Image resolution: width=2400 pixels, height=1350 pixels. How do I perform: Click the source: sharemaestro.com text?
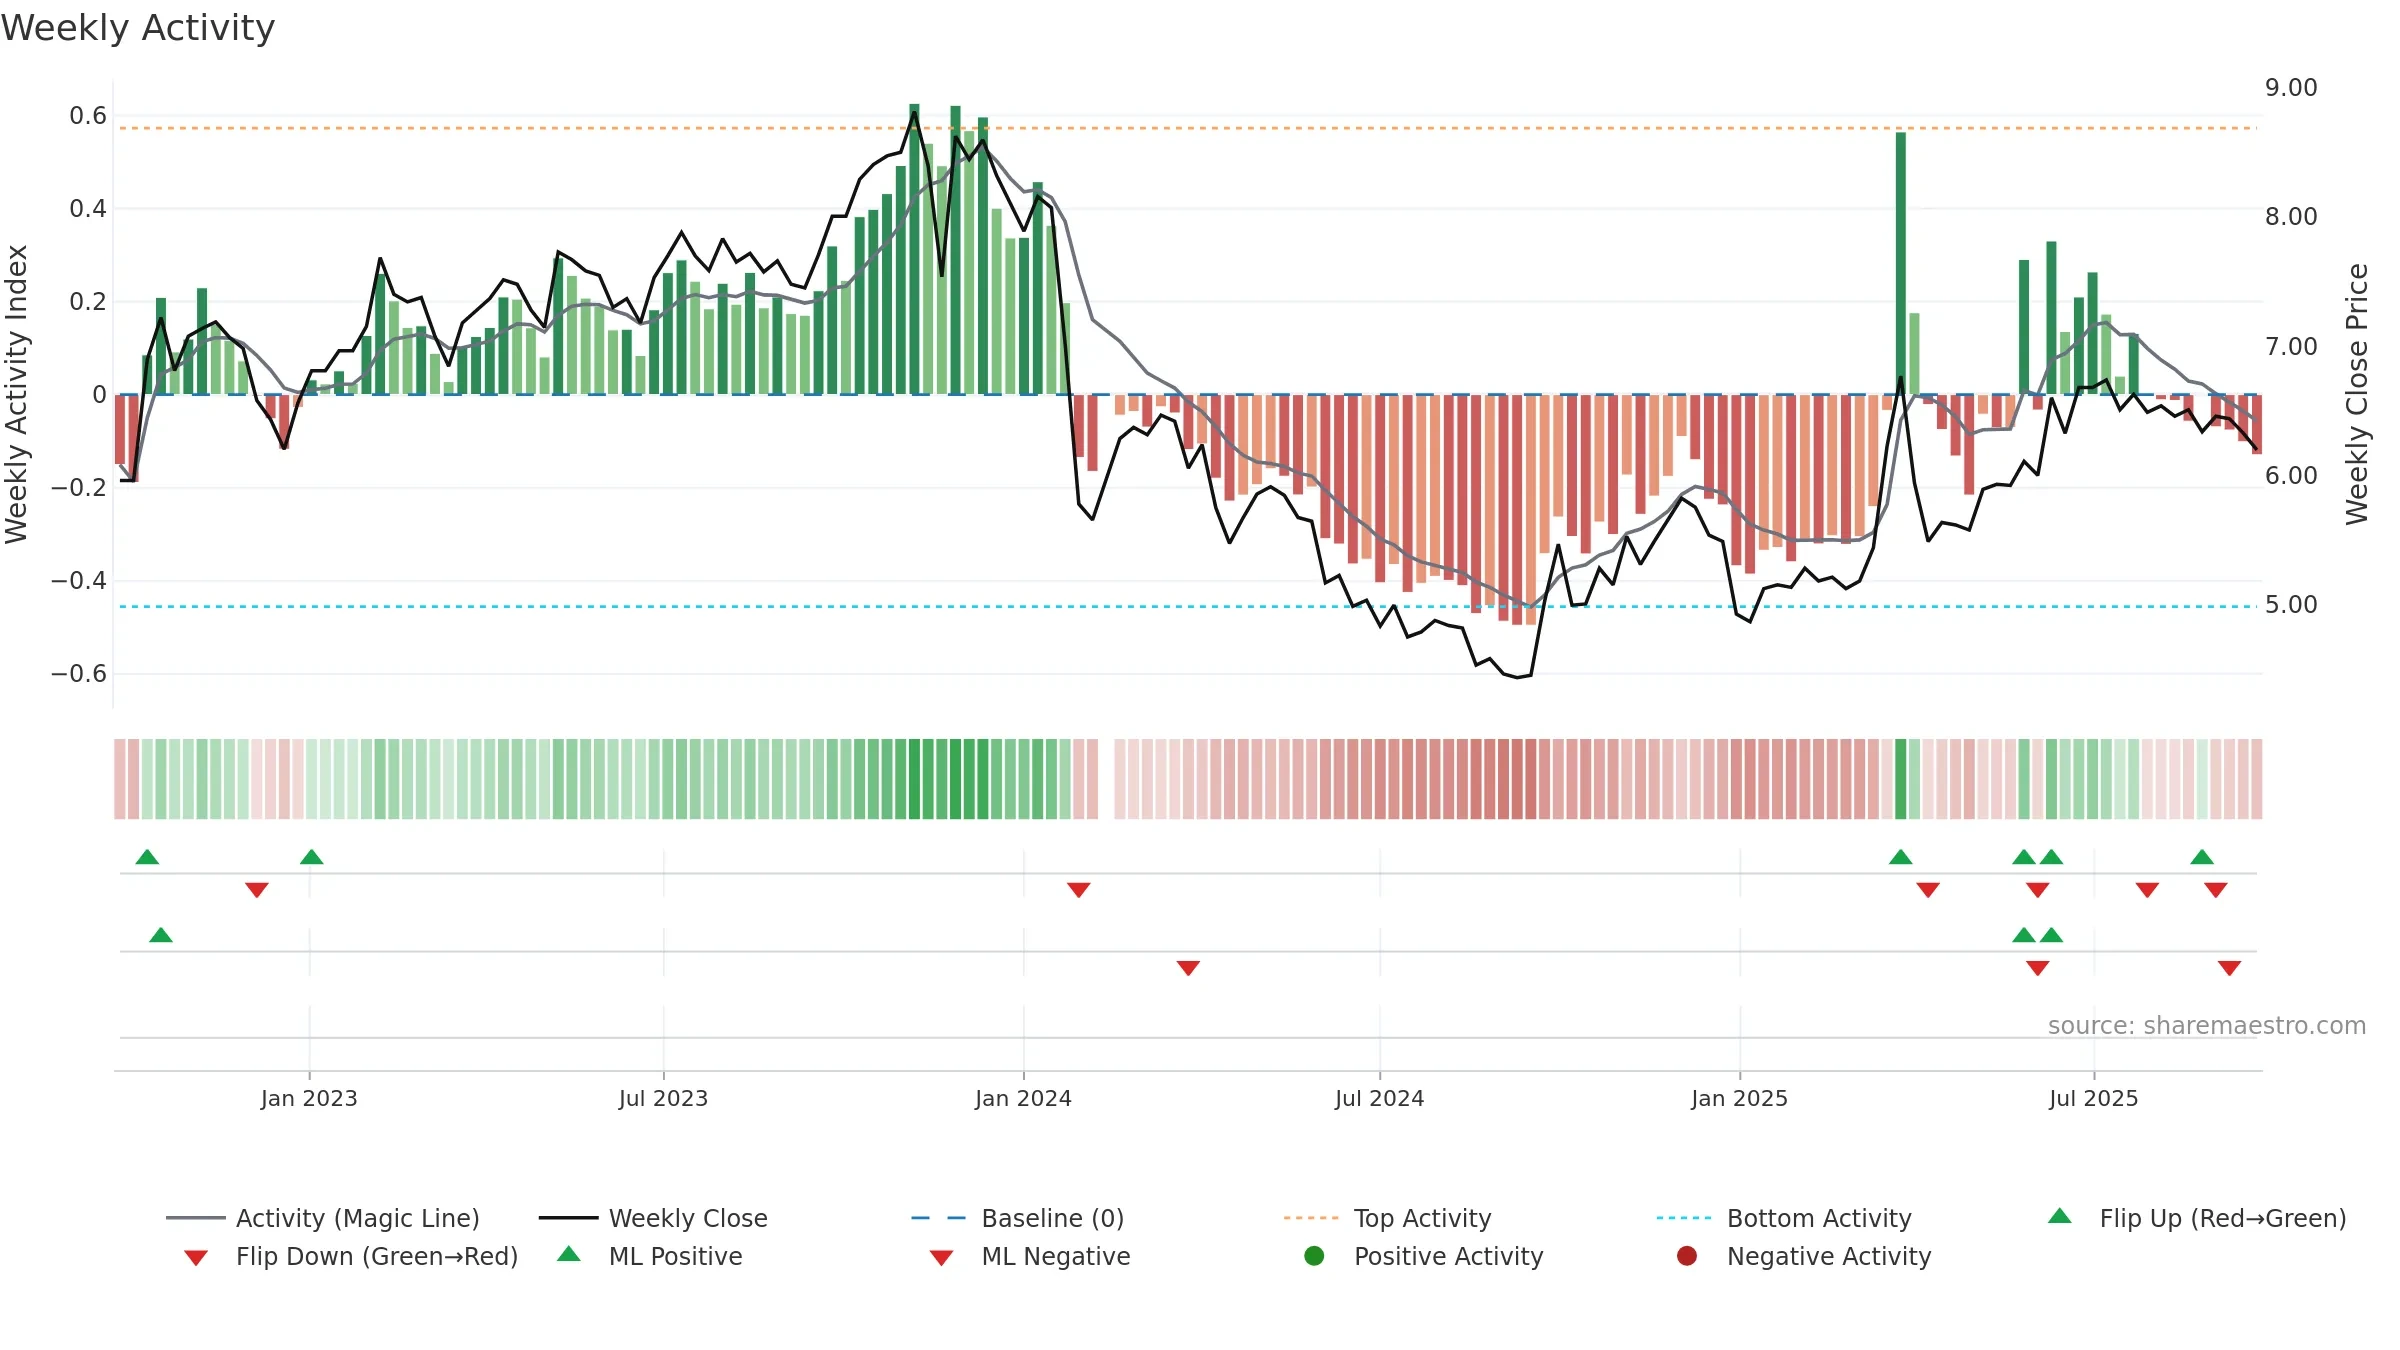(2206, 1025)
